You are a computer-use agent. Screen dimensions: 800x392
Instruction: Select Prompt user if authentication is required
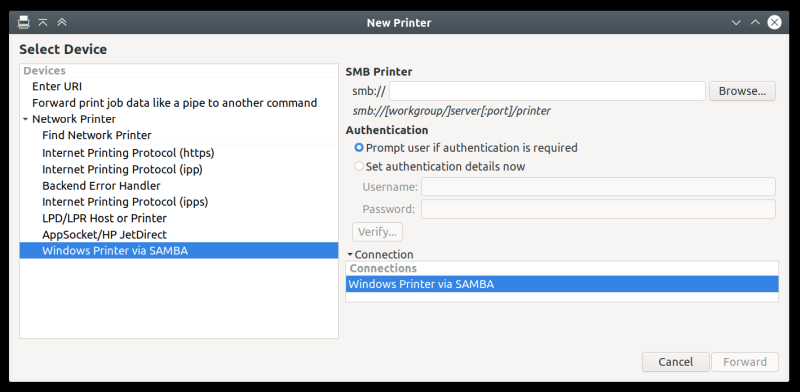[466, 148]
